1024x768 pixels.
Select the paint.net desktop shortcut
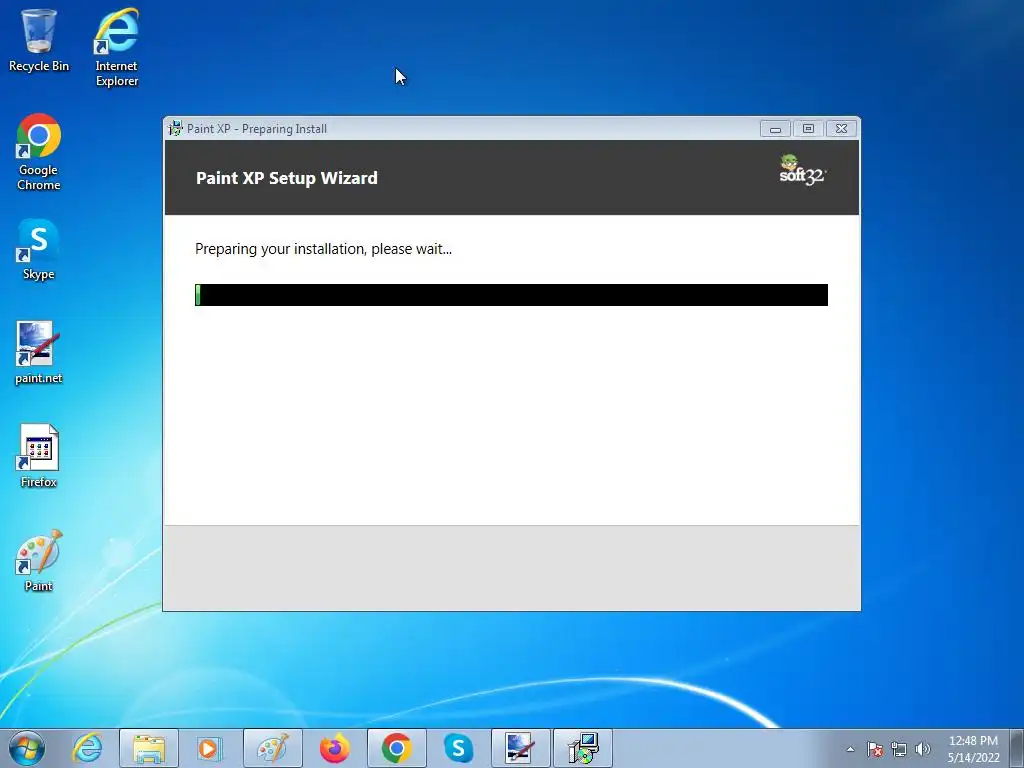39,353
